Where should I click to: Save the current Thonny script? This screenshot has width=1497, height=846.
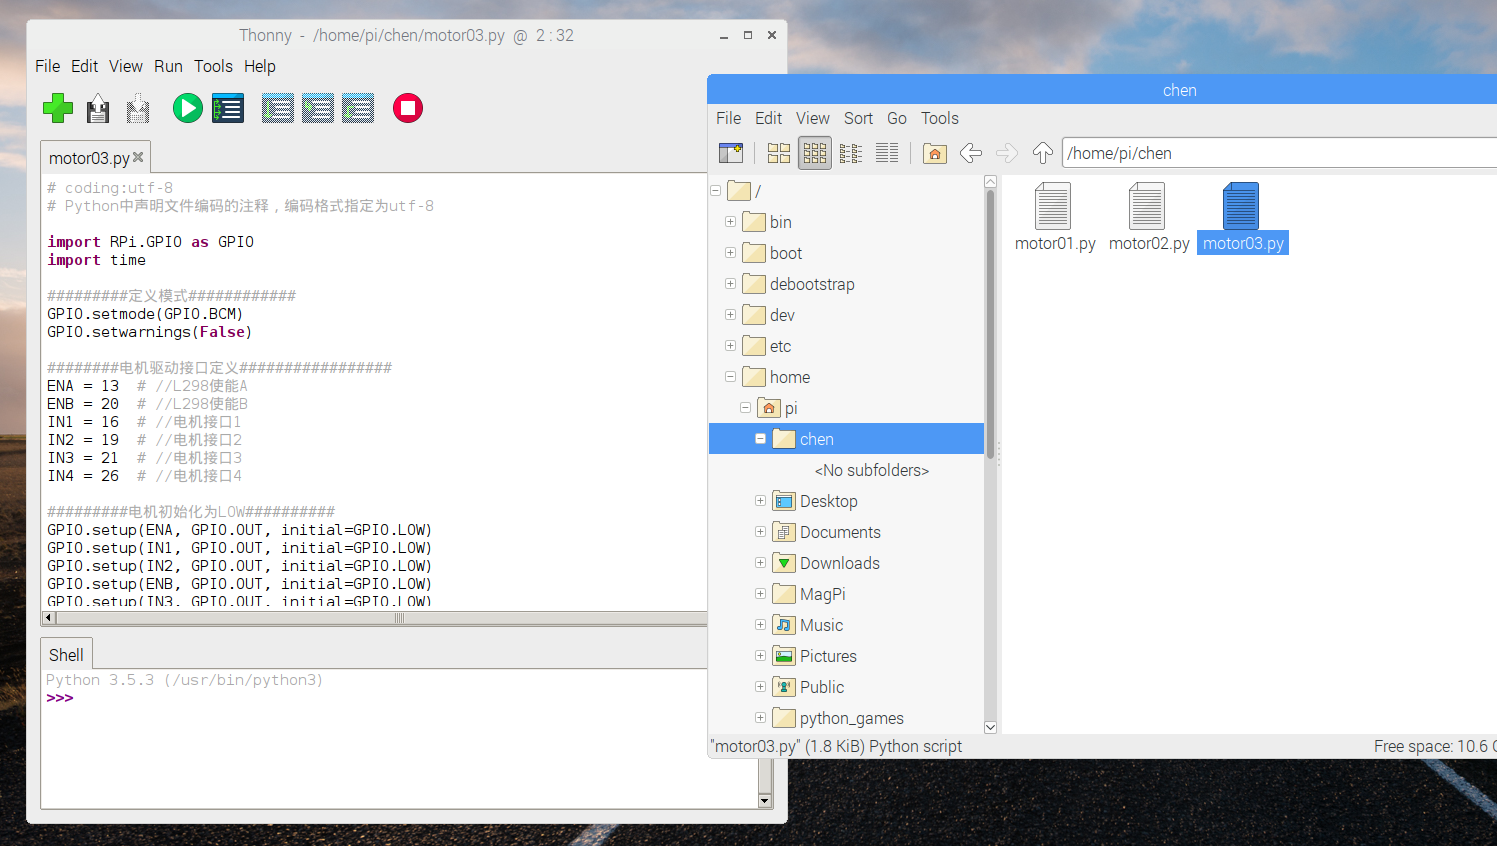(x=138, y=108)
